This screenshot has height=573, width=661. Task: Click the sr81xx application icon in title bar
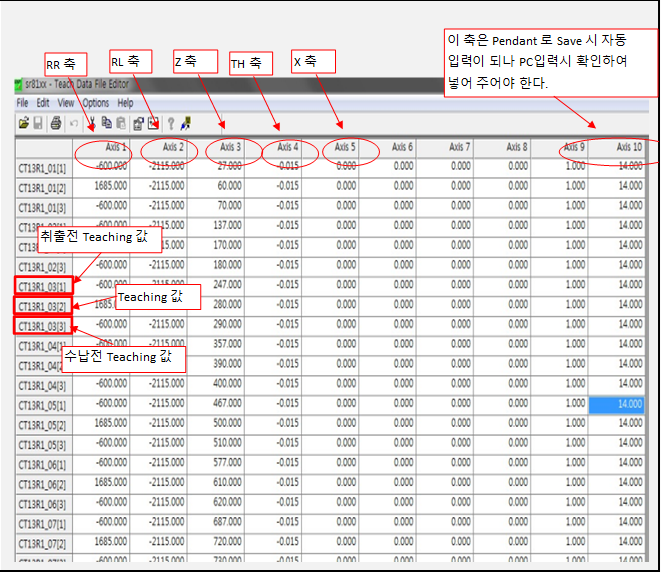[x=19, y=85]
